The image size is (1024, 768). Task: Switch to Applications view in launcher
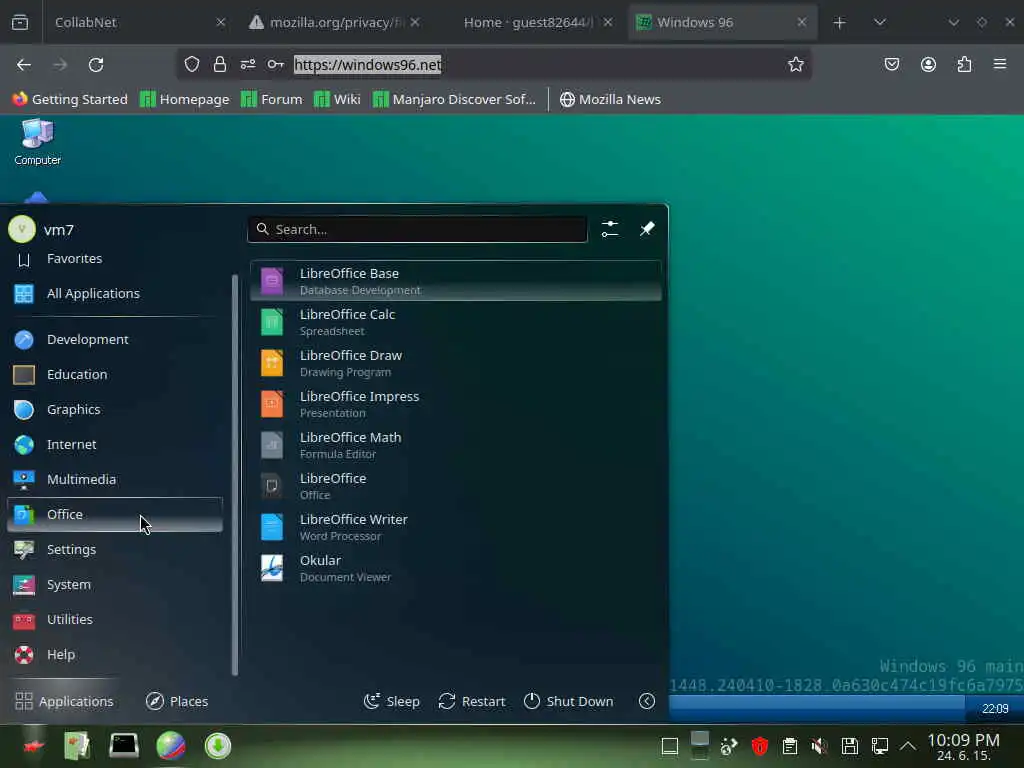click(x=64, y=701)
